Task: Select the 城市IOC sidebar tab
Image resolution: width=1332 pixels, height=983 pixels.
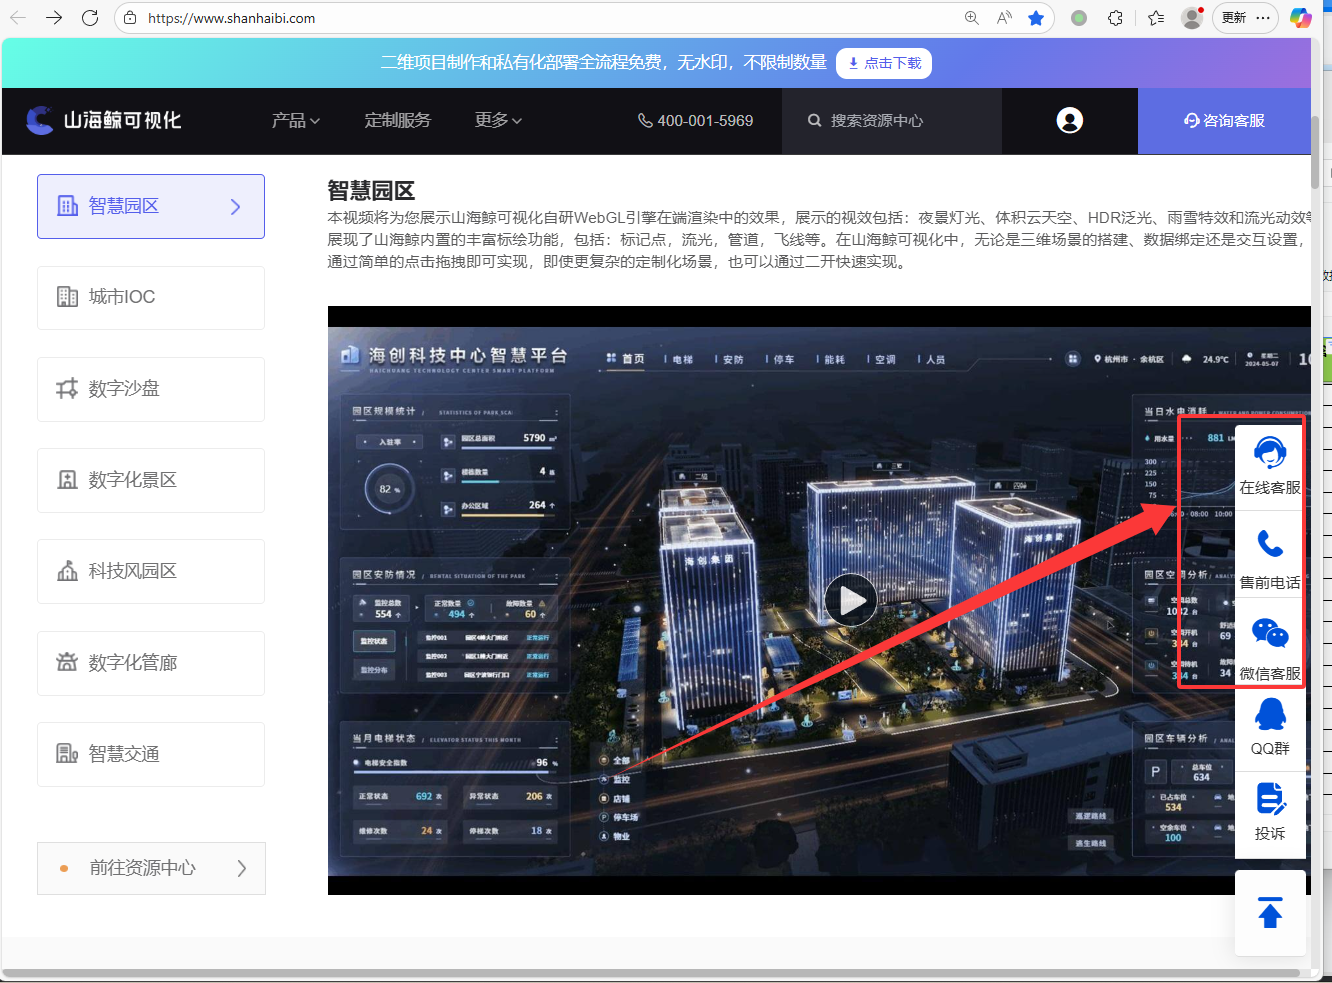Action: (151, 298)
